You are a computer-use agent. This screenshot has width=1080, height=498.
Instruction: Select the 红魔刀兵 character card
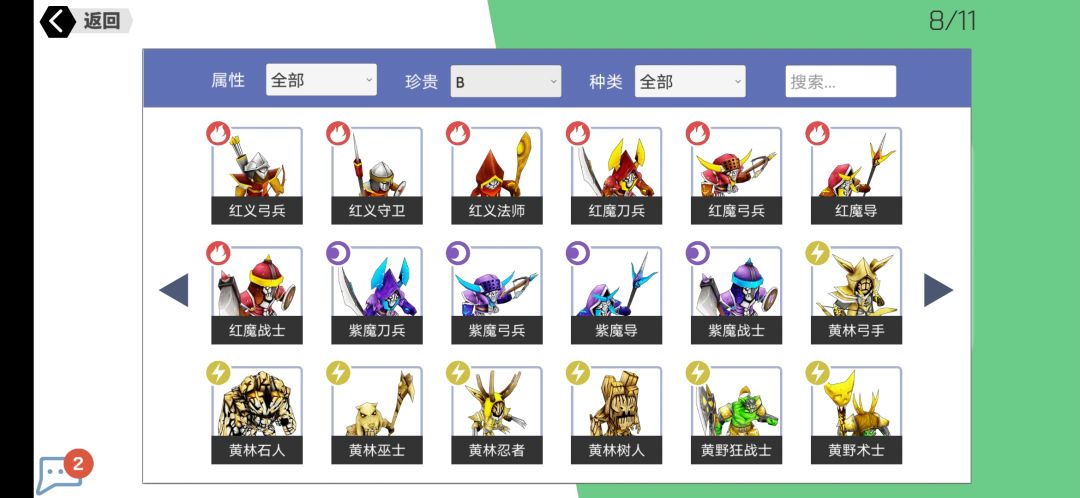[616, 176]
